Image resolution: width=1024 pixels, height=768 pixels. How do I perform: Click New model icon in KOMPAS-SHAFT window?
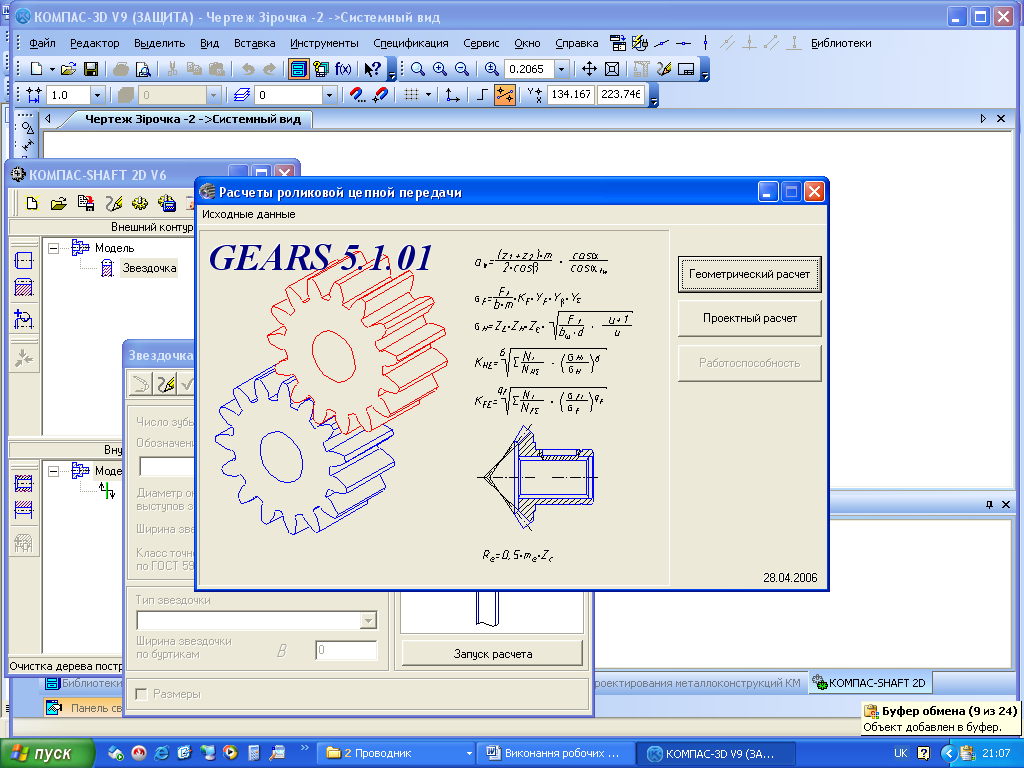pos(32,203)
